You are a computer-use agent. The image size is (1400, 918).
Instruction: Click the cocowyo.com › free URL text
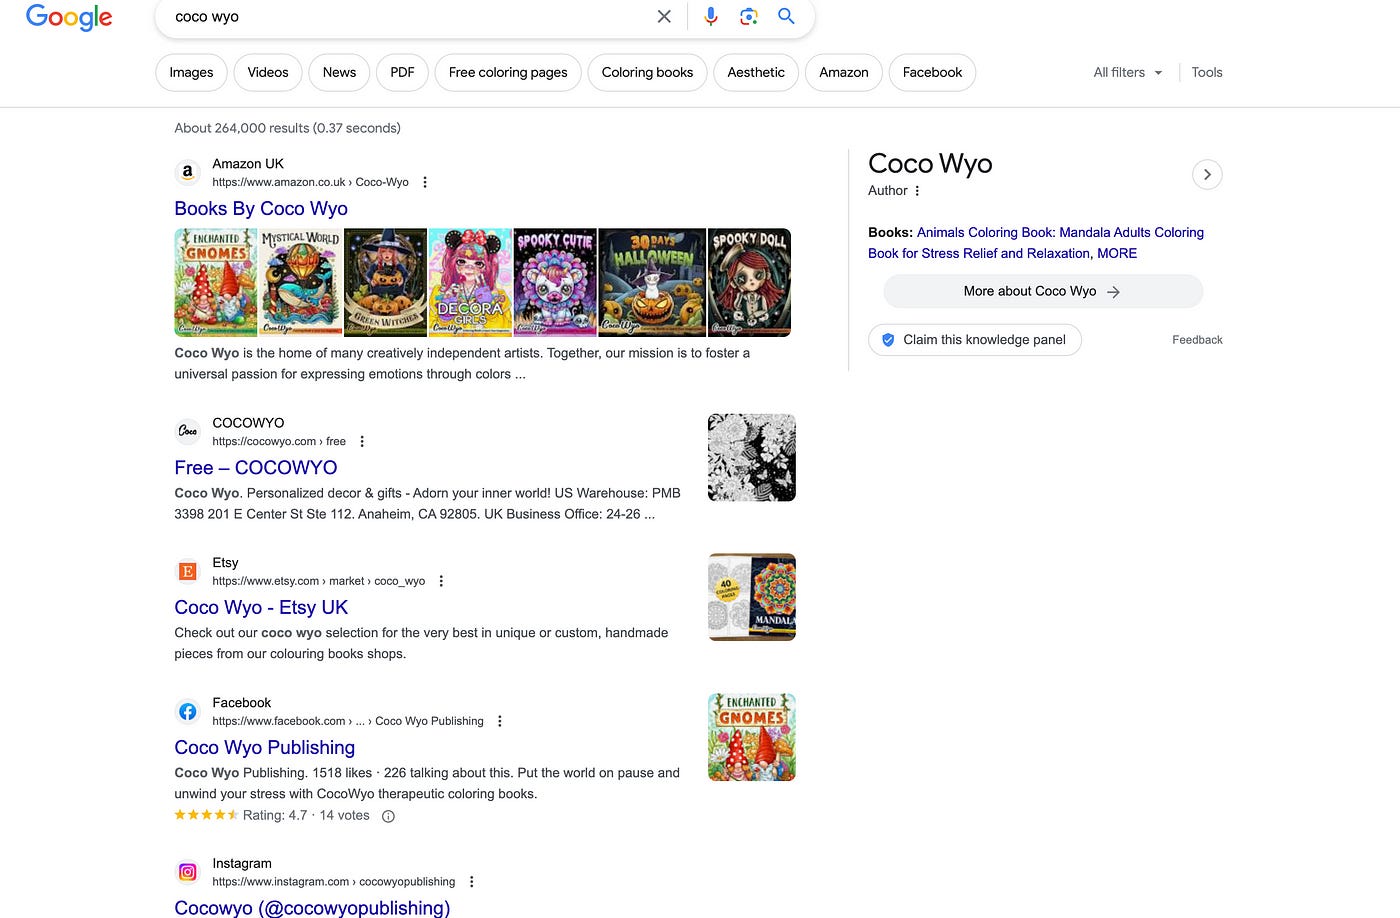pyautogui.click(x=279, y=441)
